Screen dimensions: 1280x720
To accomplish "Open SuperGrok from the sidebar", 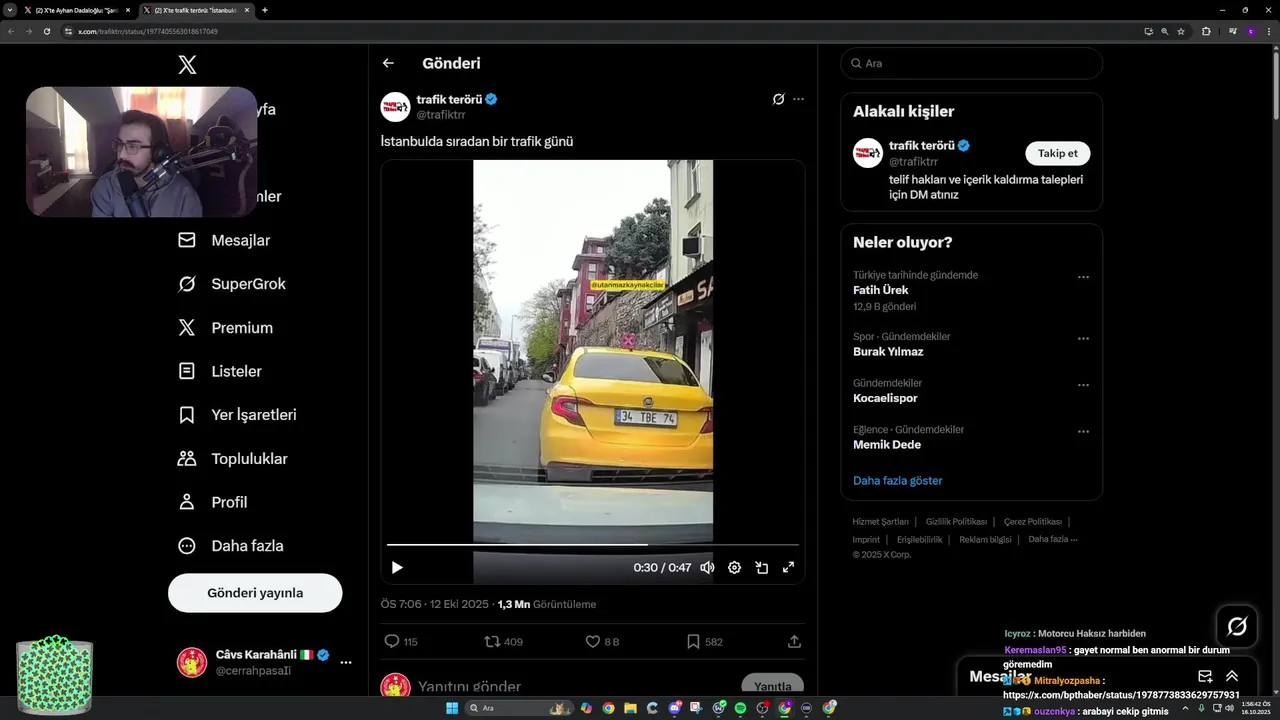I will click(x=231, y=284).
